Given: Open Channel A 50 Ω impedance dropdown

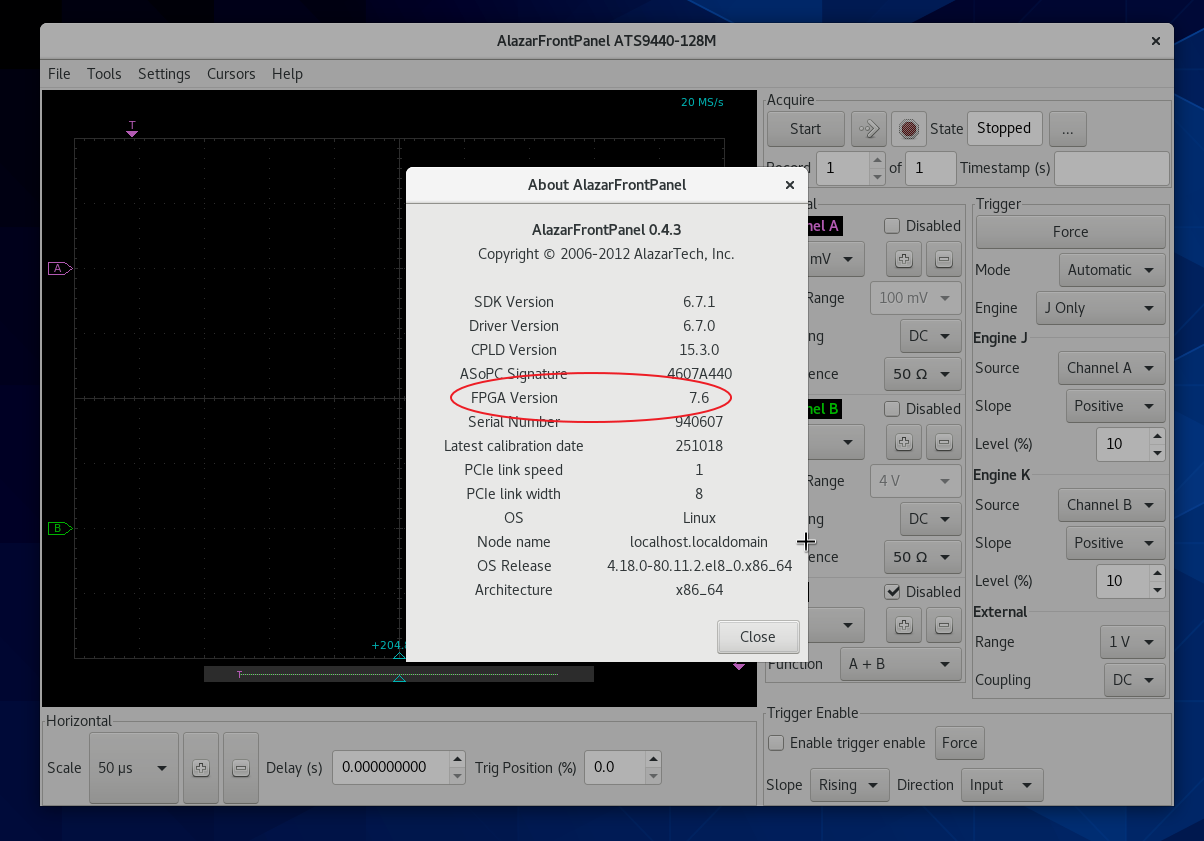Looking at the screenshot, I should (x=922, y=375).
